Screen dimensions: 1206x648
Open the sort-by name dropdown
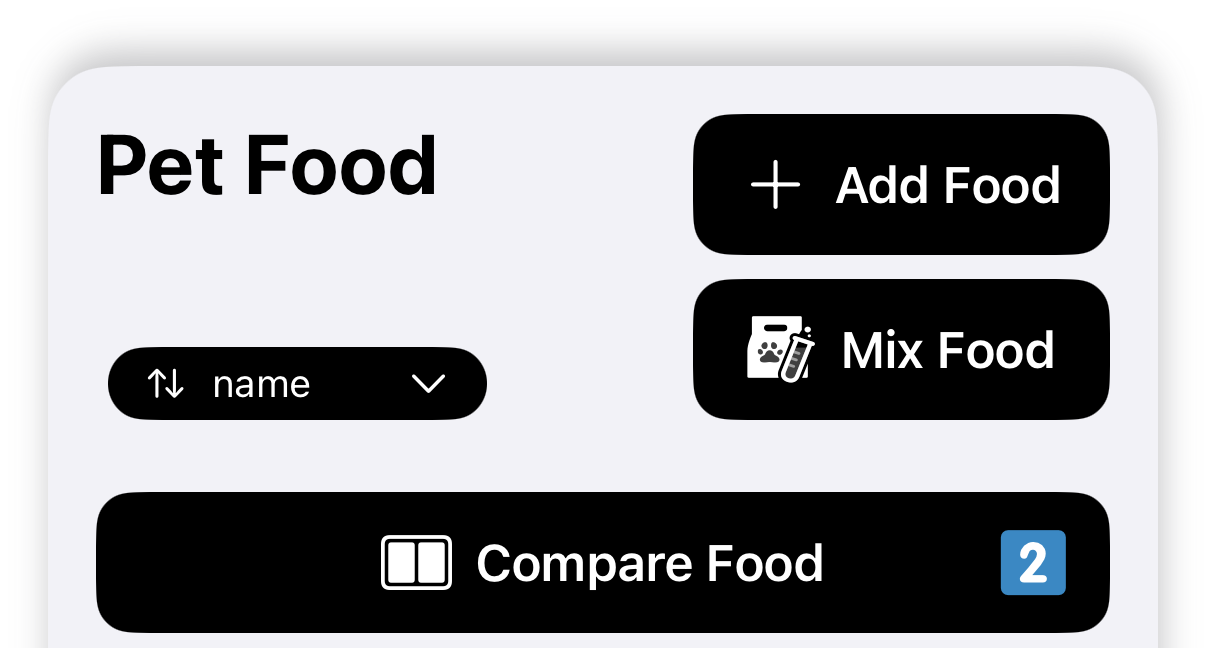tap(297, 384)
